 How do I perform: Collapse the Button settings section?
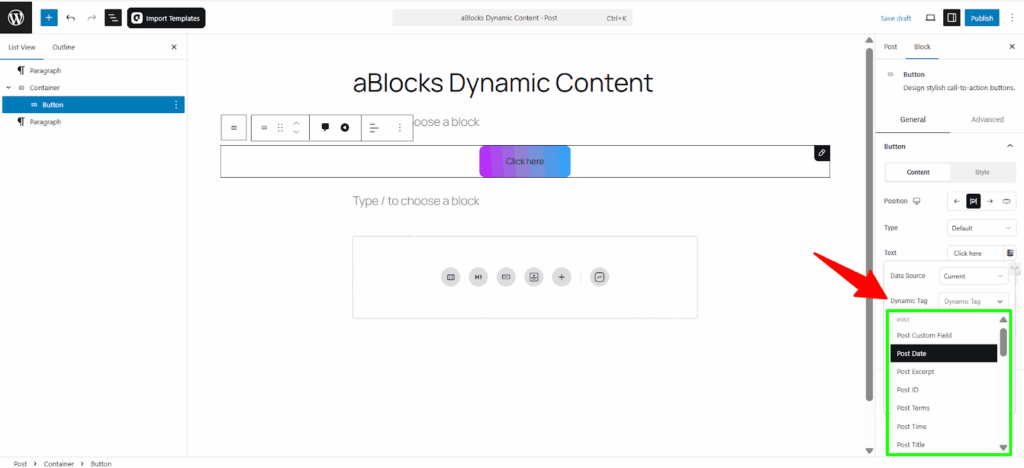click(x=1010, y=146)
